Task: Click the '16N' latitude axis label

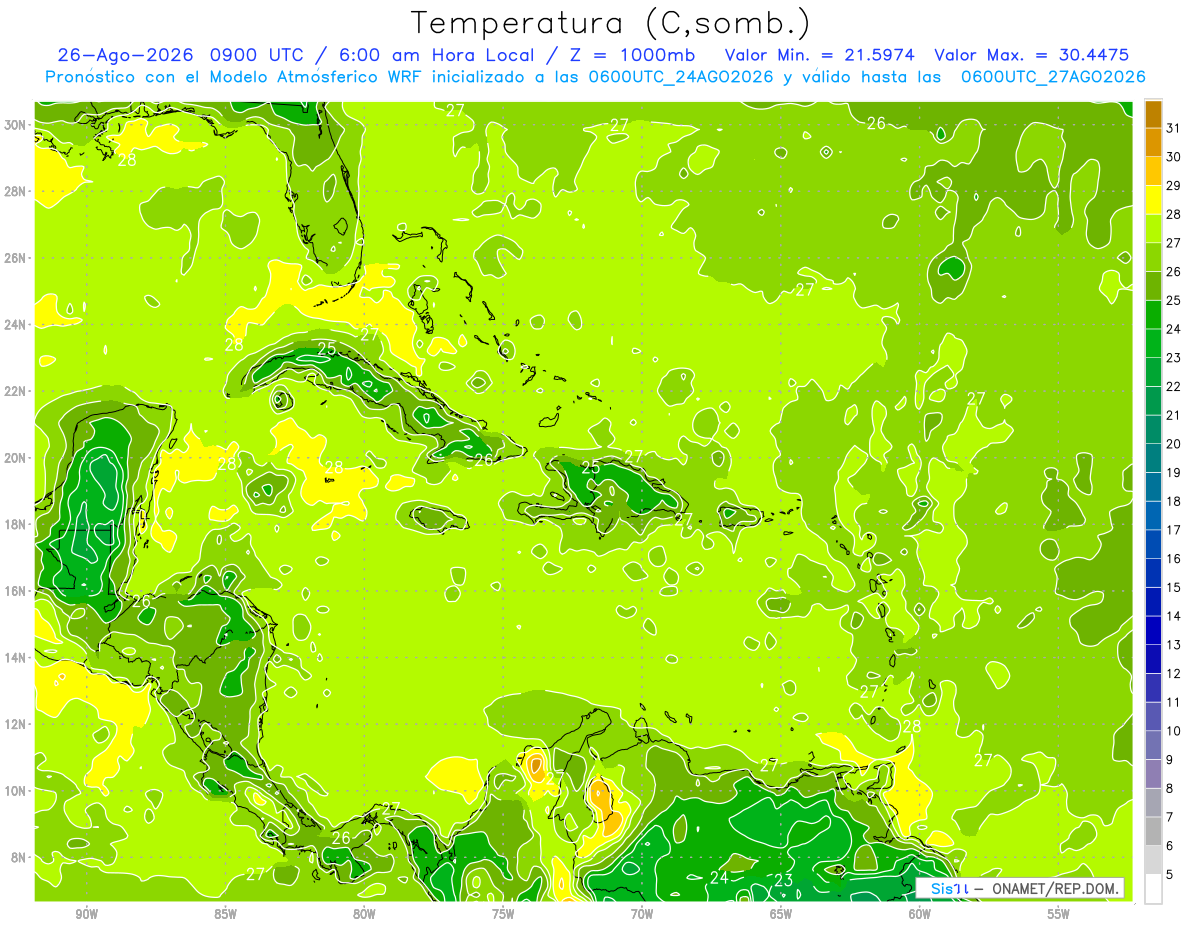Action: (x=17, y=591)
